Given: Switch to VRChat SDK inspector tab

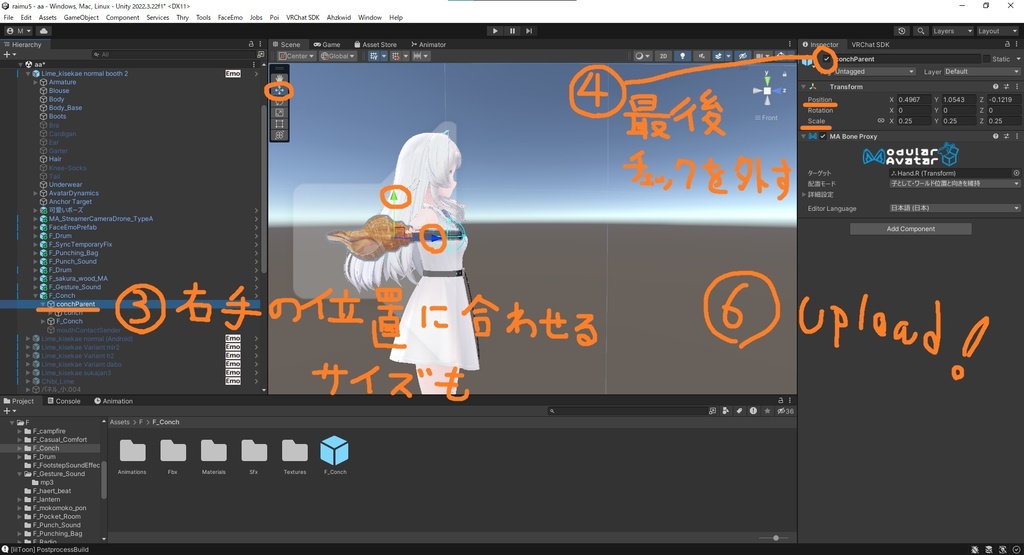Looking at the screenshot, I should 870,44.
